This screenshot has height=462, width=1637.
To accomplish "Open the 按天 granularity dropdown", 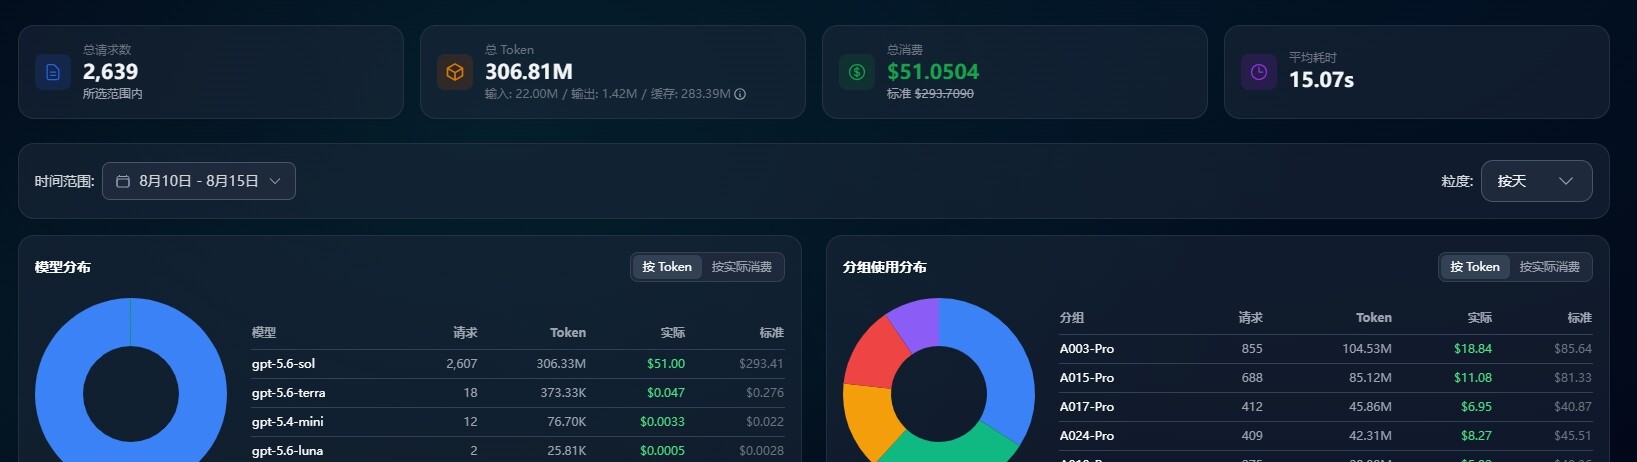I will [x=1536, y=181].
